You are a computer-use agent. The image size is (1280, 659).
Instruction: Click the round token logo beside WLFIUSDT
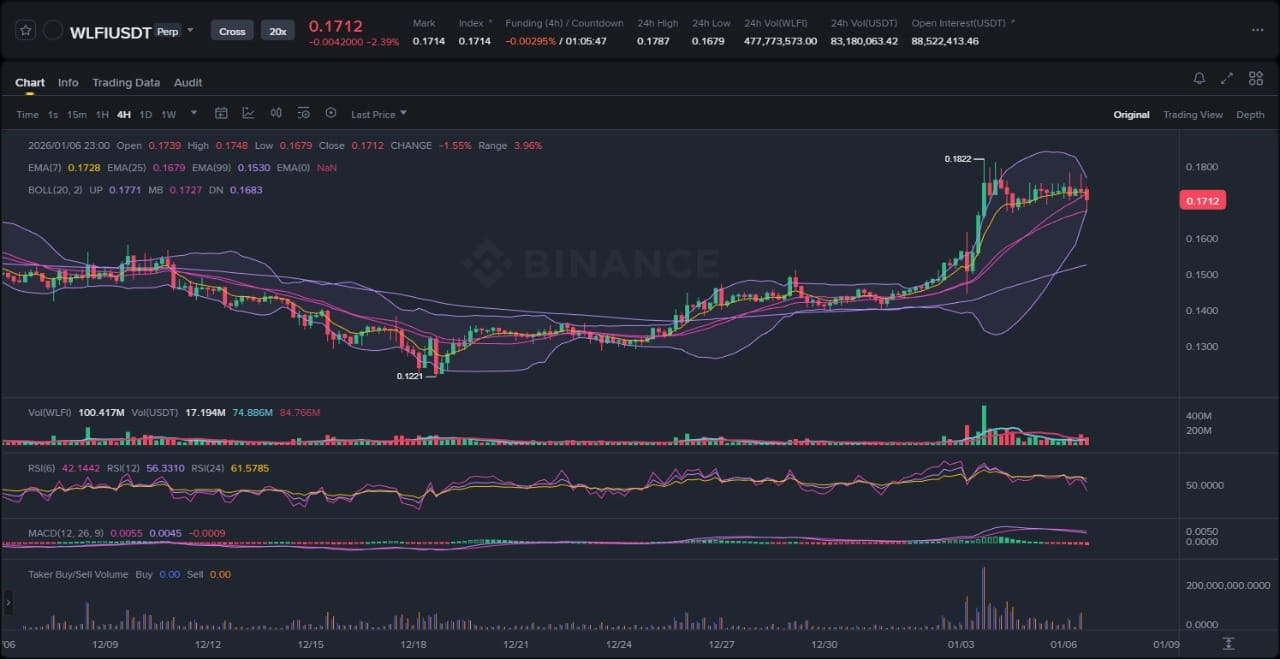[53, 31]
